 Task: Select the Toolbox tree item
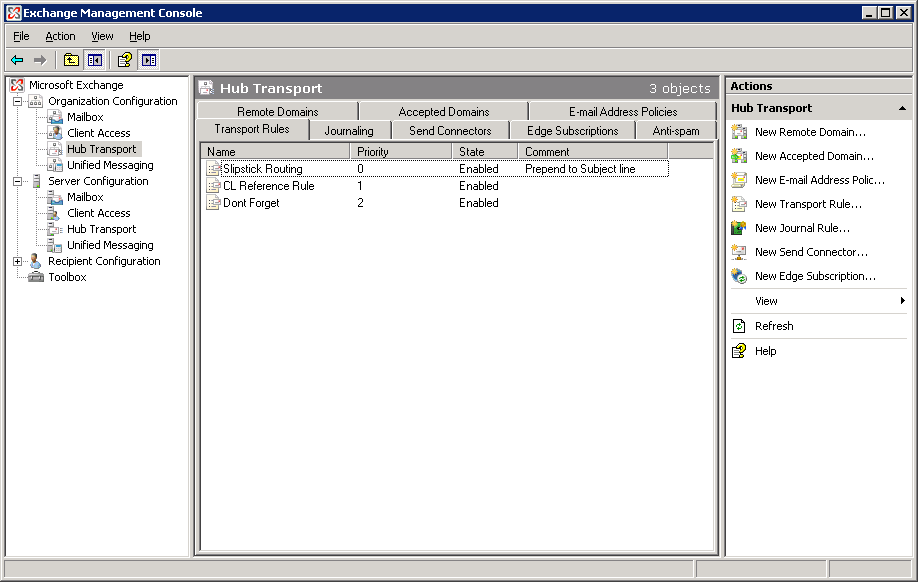coord(67,277)
